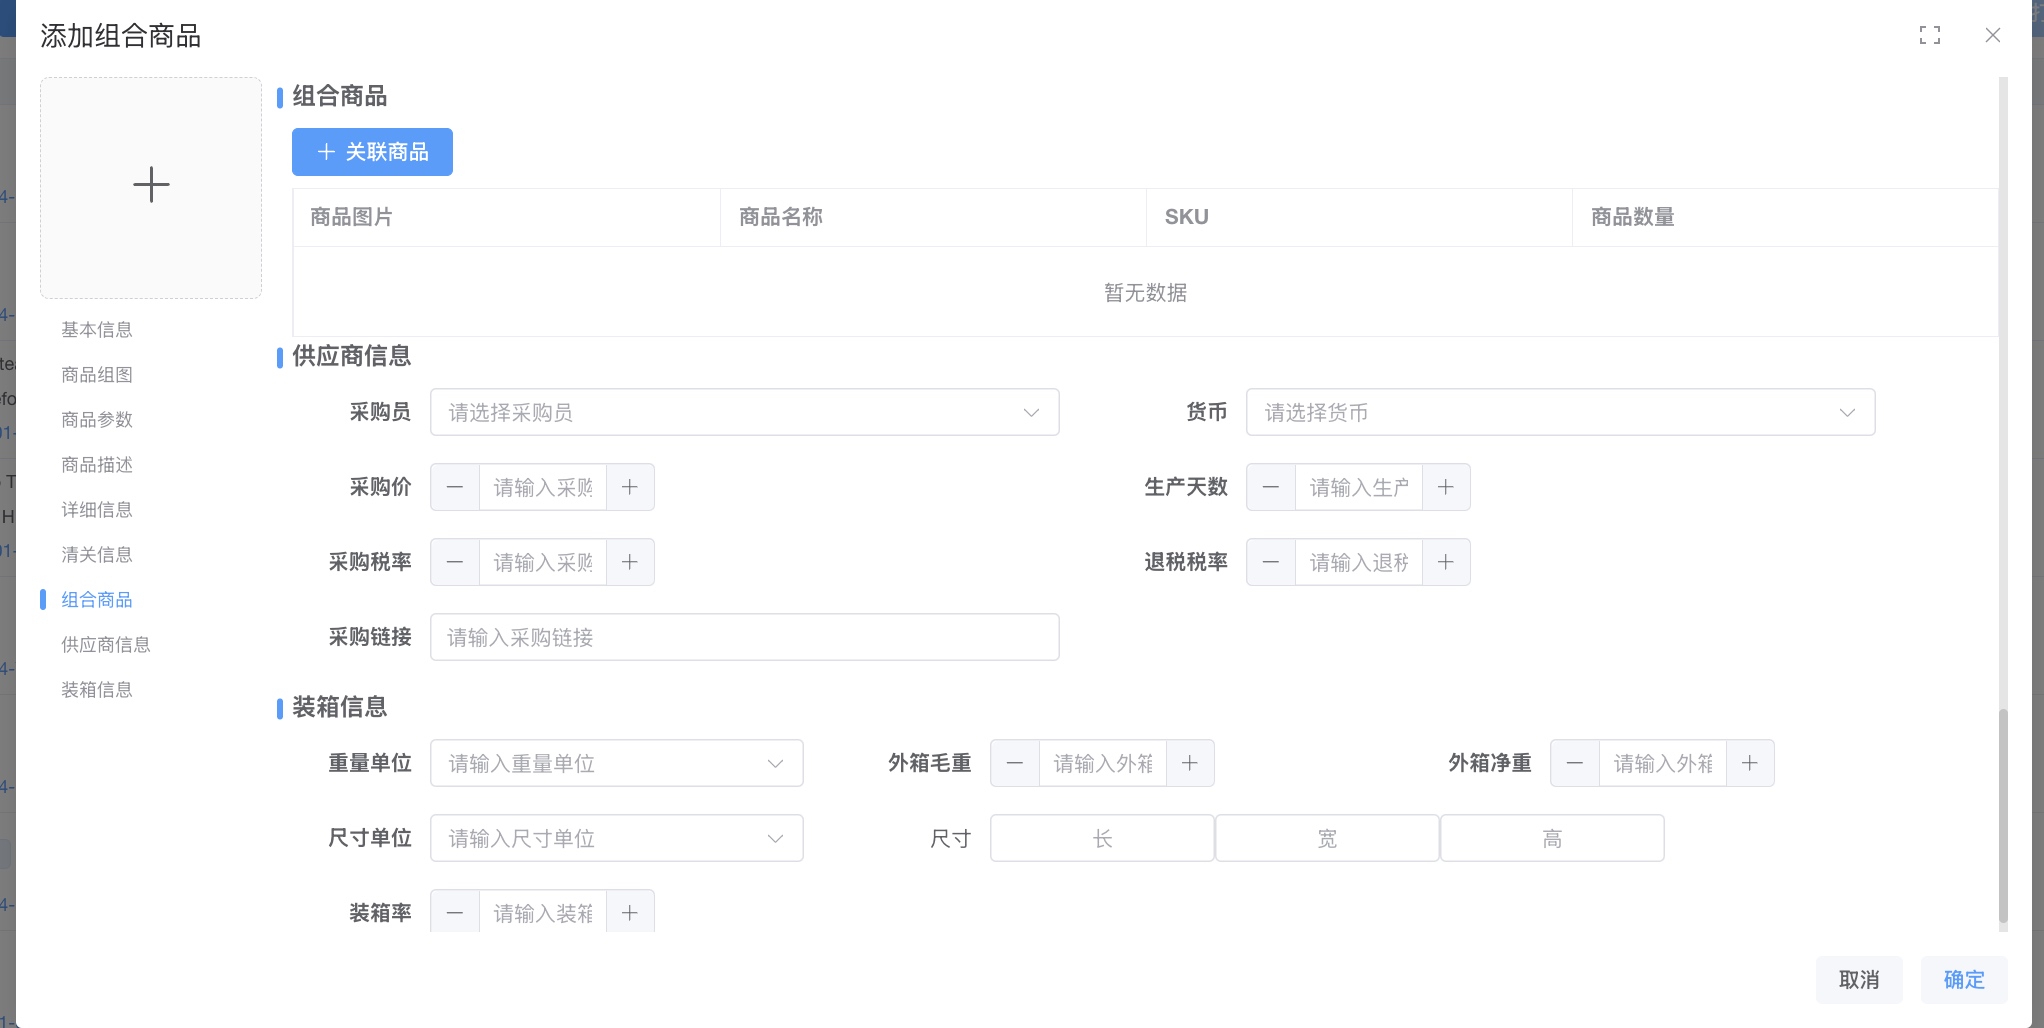Increase 采购税率 with the plus icon

pyautogui.click(x=630, y=562)
